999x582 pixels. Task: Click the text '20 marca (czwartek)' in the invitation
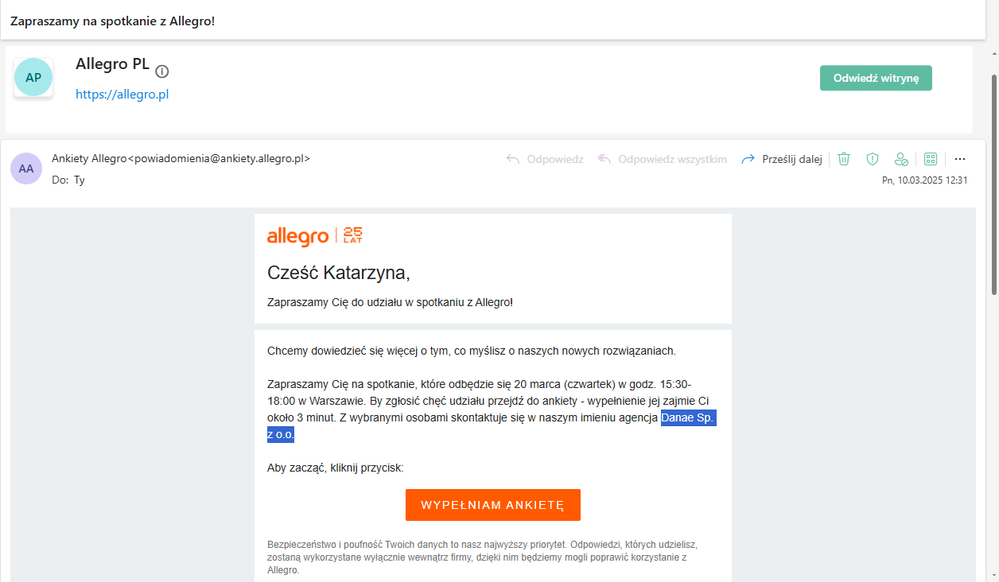click(x=565, y=384)
